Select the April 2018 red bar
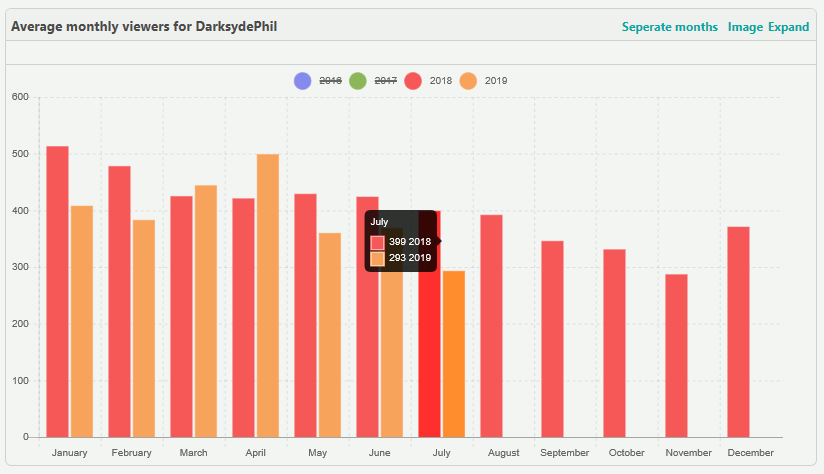The width and height of the screenshot is (824, 474). 243,317
